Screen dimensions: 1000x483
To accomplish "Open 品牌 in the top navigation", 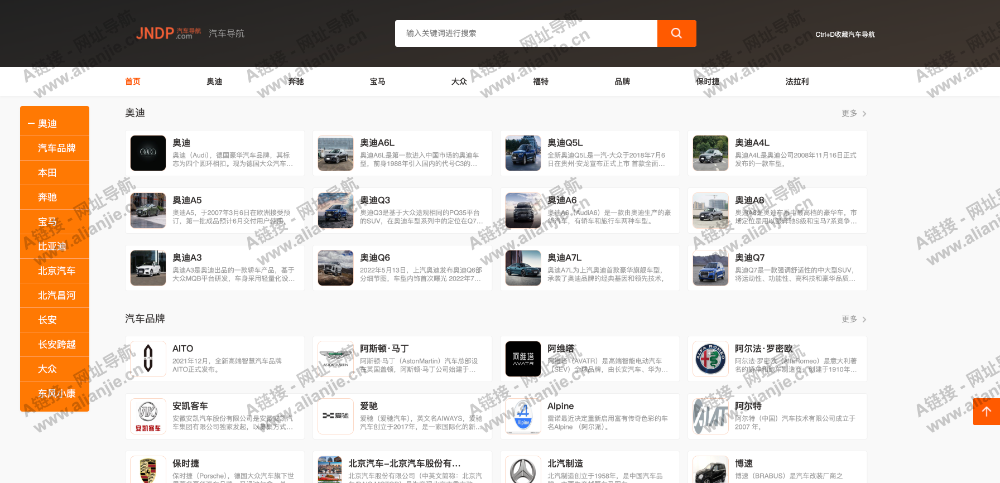I will [622, 82].
